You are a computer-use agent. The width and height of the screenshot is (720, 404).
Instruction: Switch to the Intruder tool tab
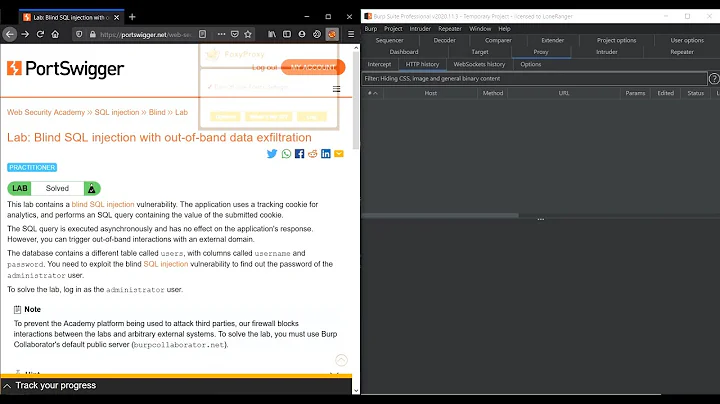point(607,52)
